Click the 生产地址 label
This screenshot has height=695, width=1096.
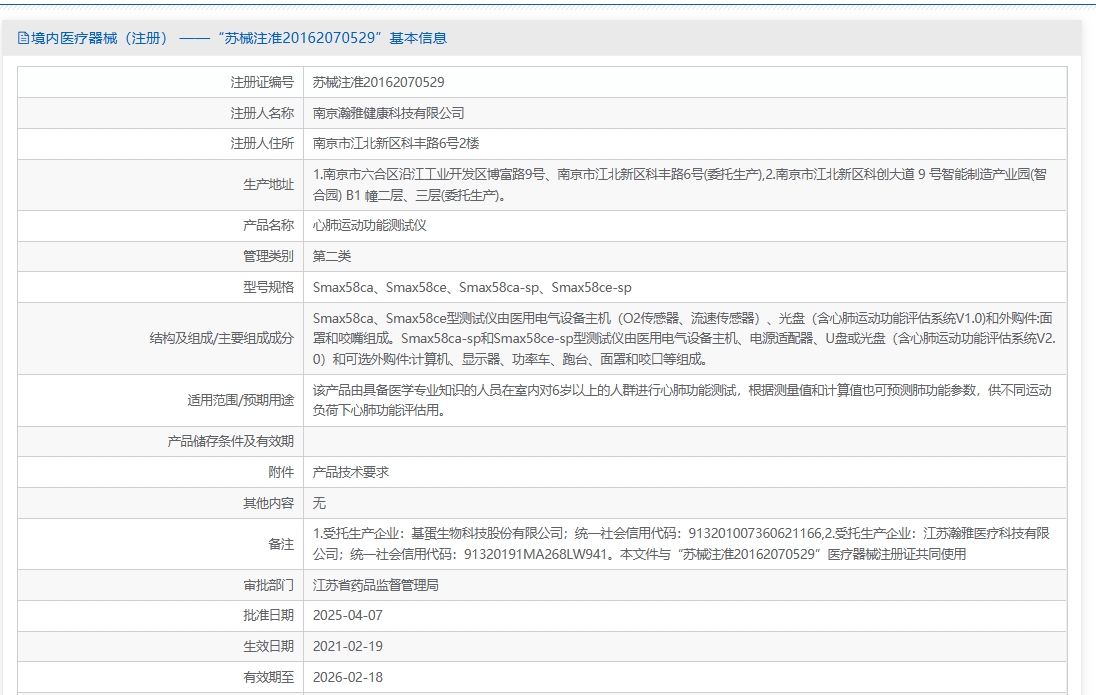click(268, 185)
